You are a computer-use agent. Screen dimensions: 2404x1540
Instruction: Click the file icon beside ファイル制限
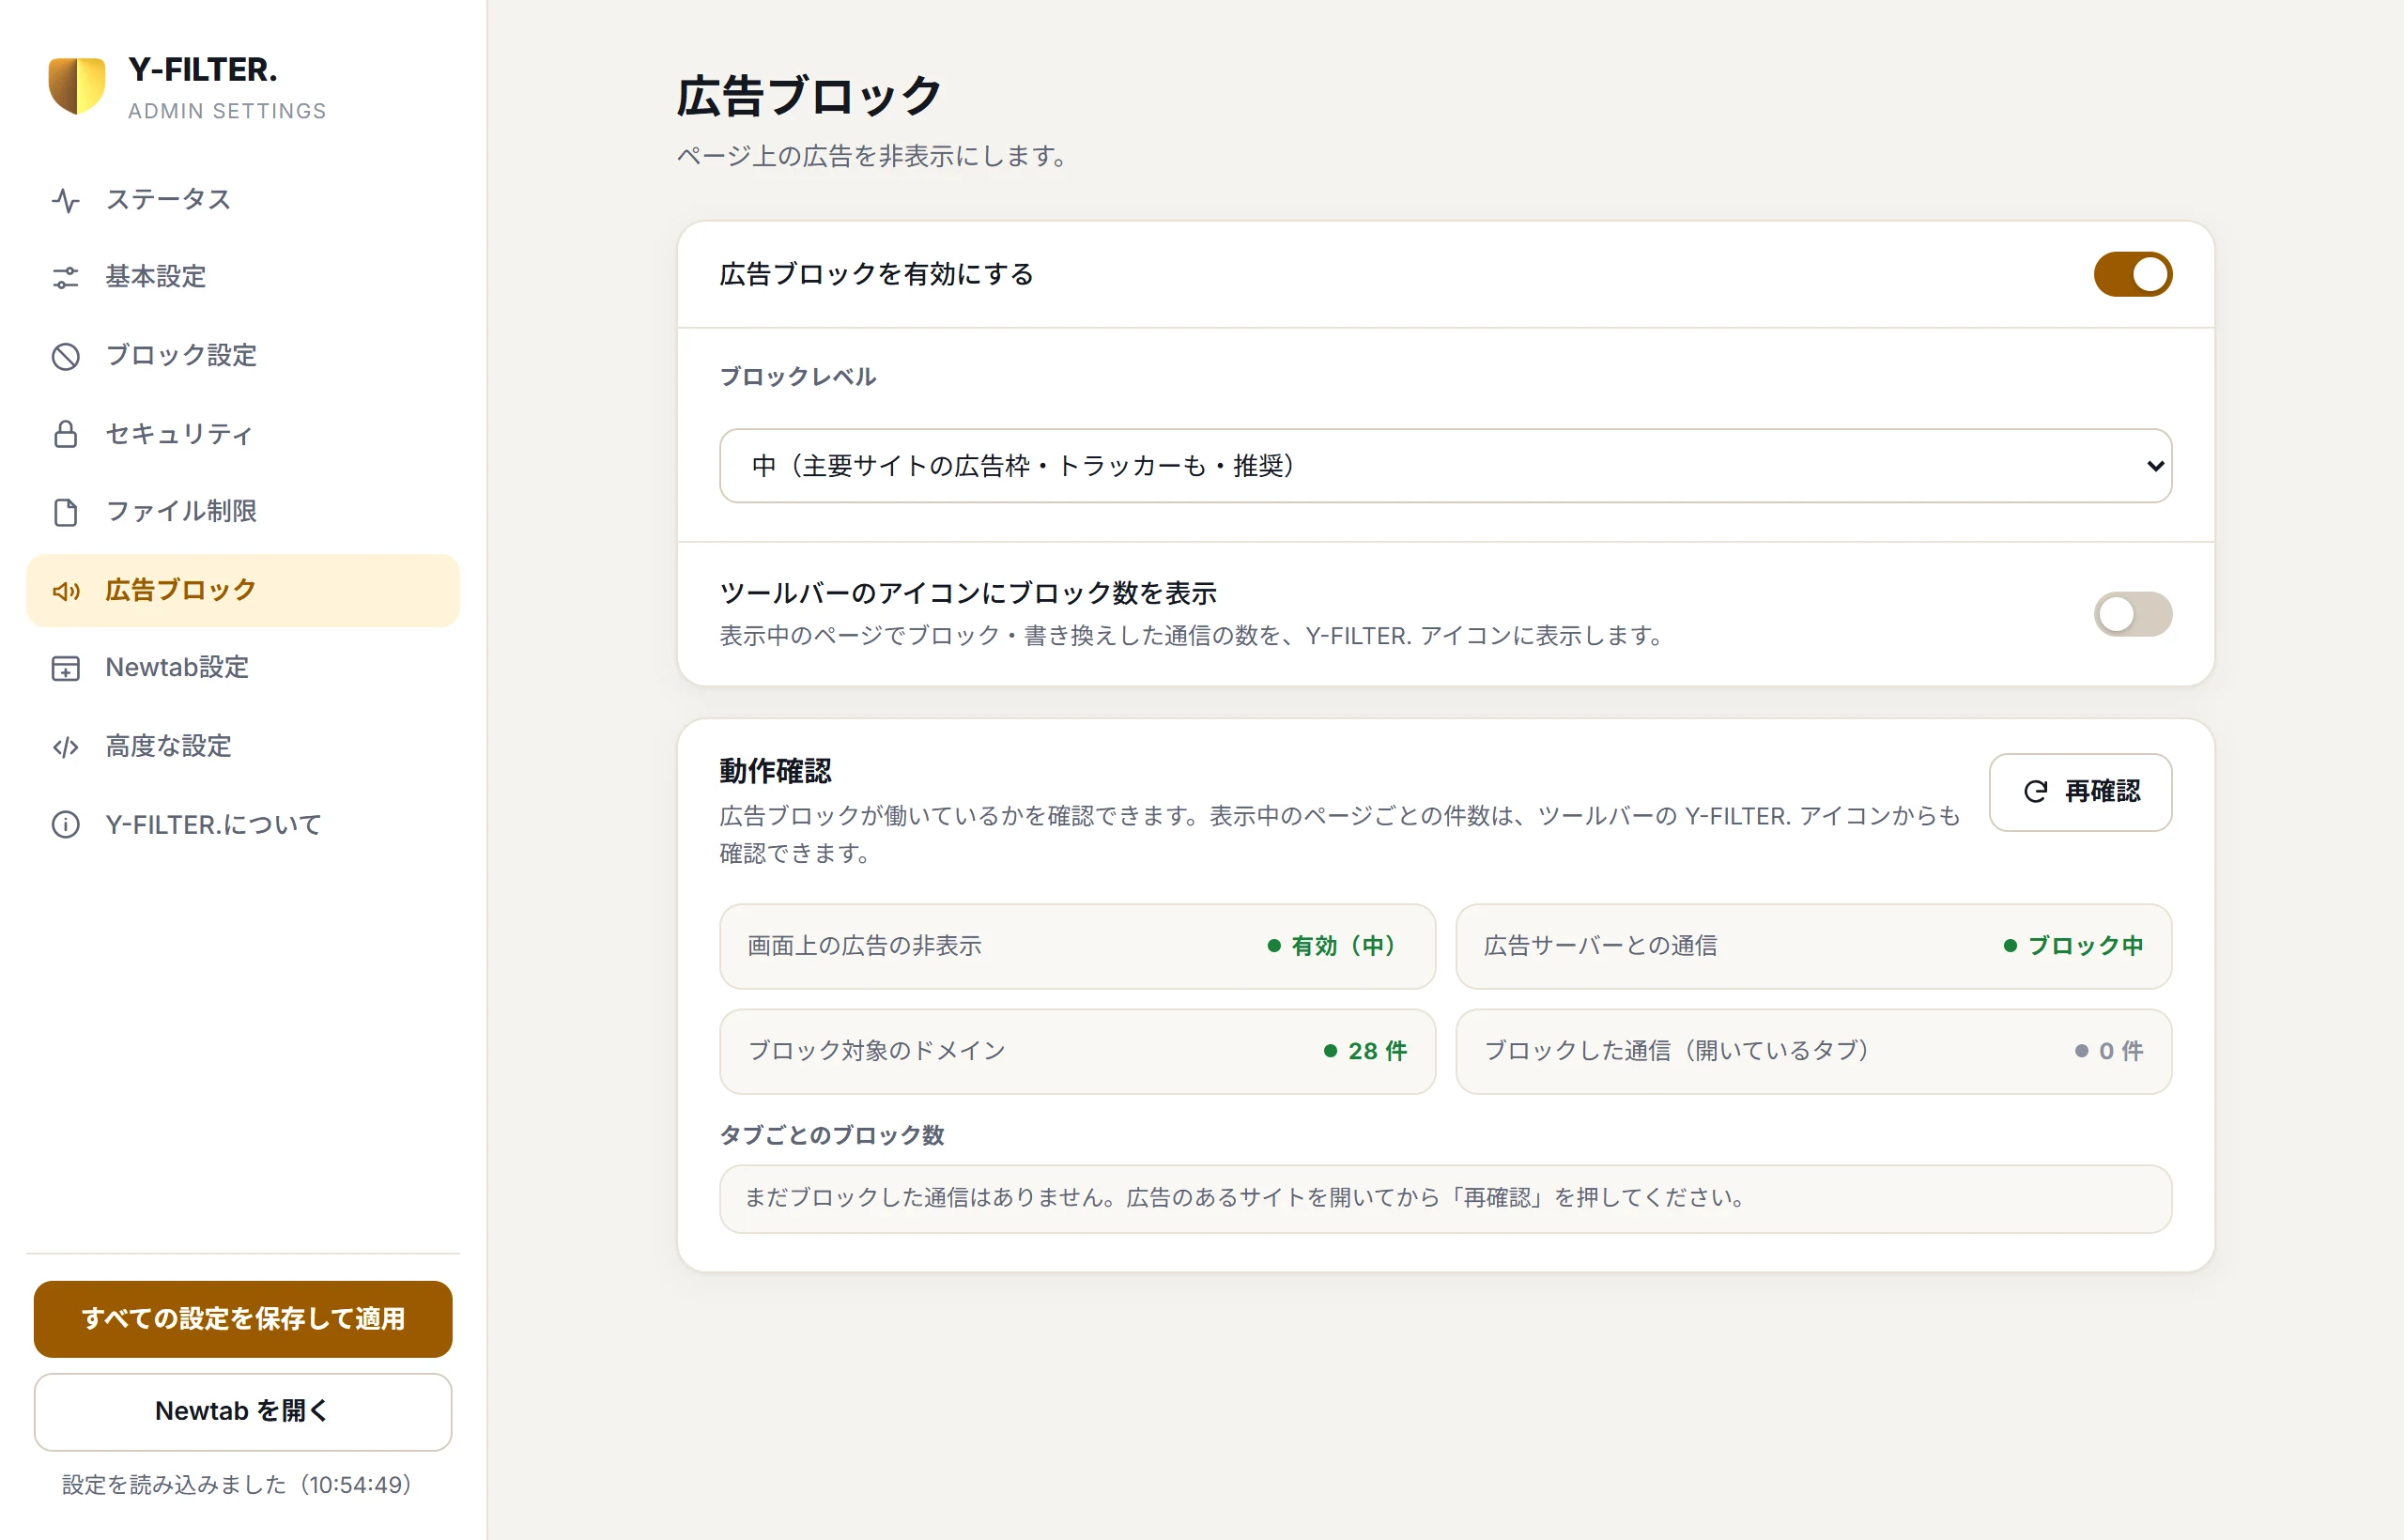66,512
